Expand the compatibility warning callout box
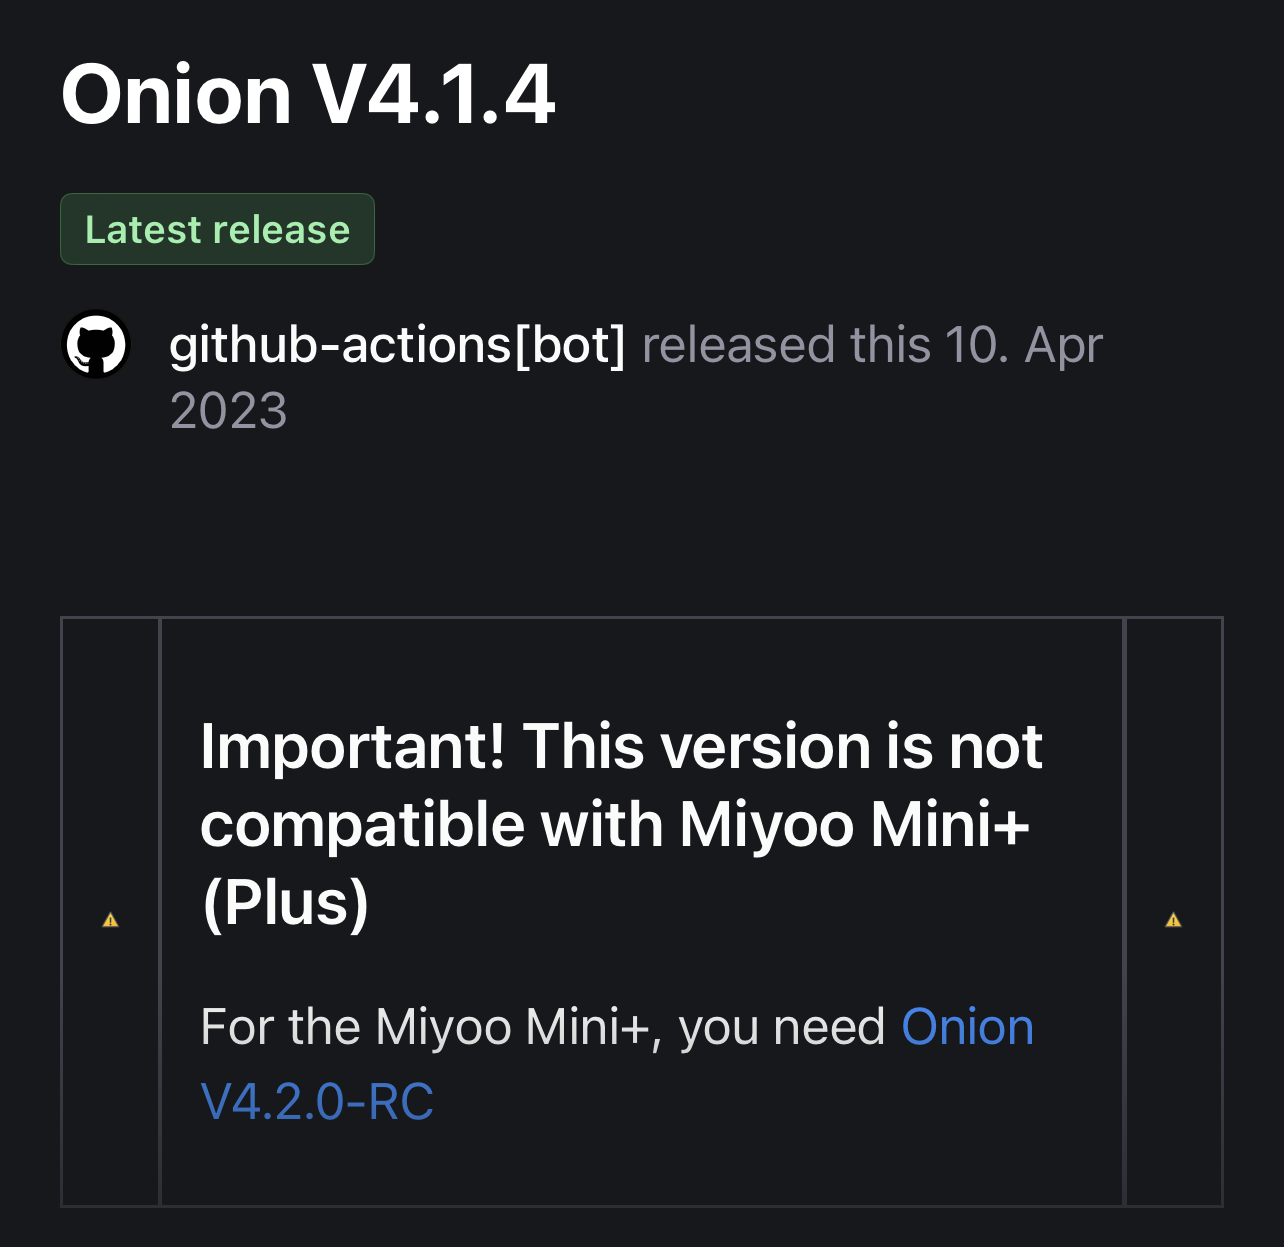This screenshot has height=1247, width=1284. click(640, 910)
